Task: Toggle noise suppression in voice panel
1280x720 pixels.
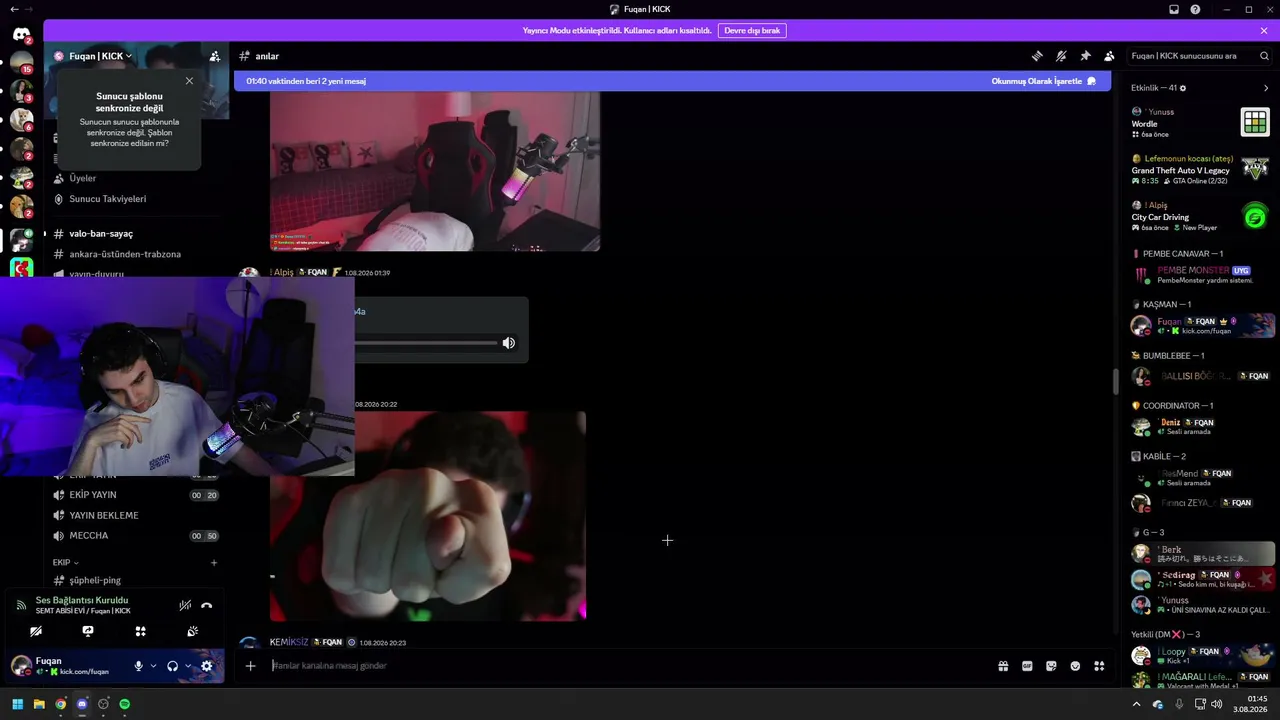Action: pos(185,605)
